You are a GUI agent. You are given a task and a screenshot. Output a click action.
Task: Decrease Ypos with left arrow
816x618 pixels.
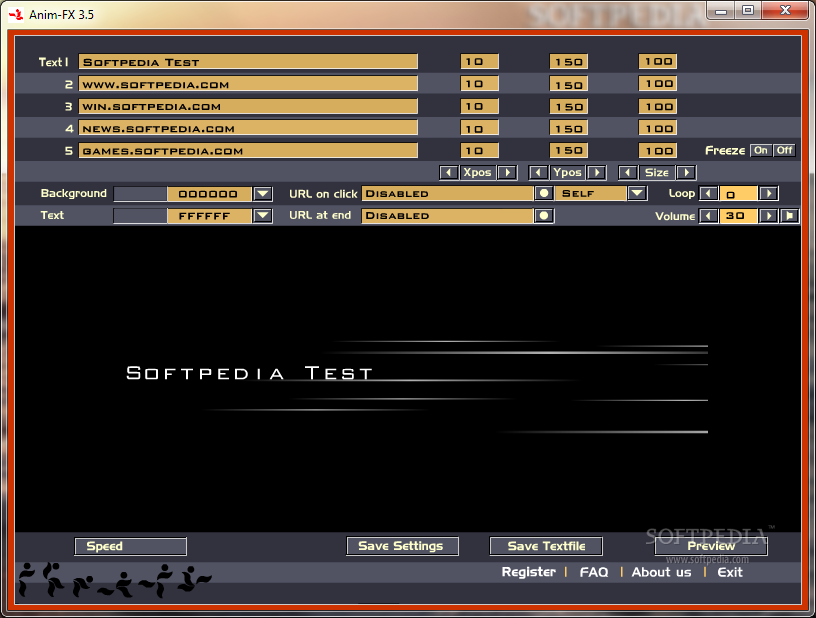538,173
